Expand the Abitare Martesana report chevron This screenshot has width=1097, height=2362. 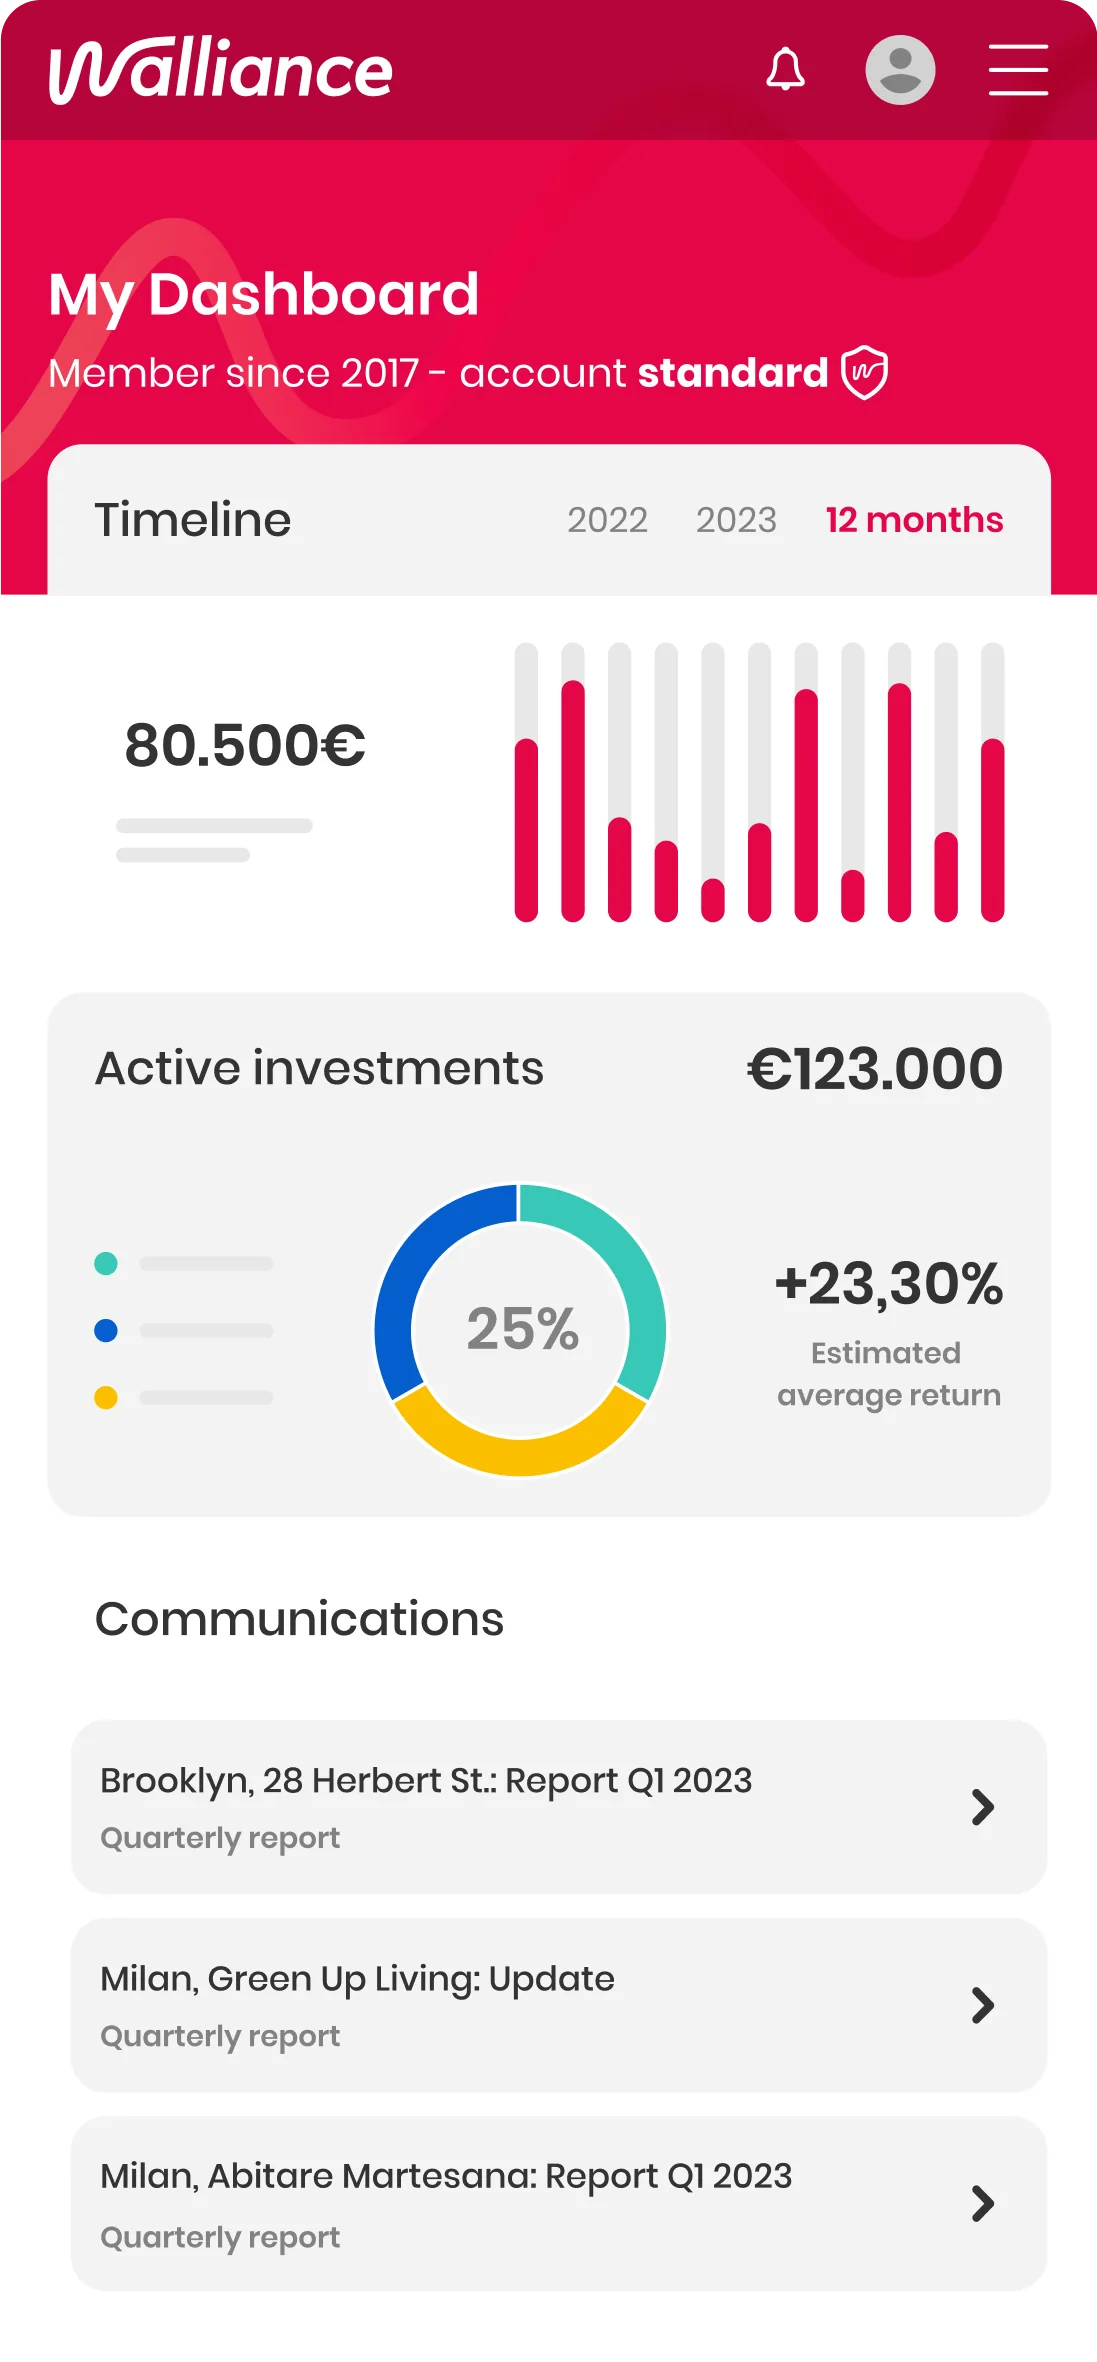(983, 2203)
